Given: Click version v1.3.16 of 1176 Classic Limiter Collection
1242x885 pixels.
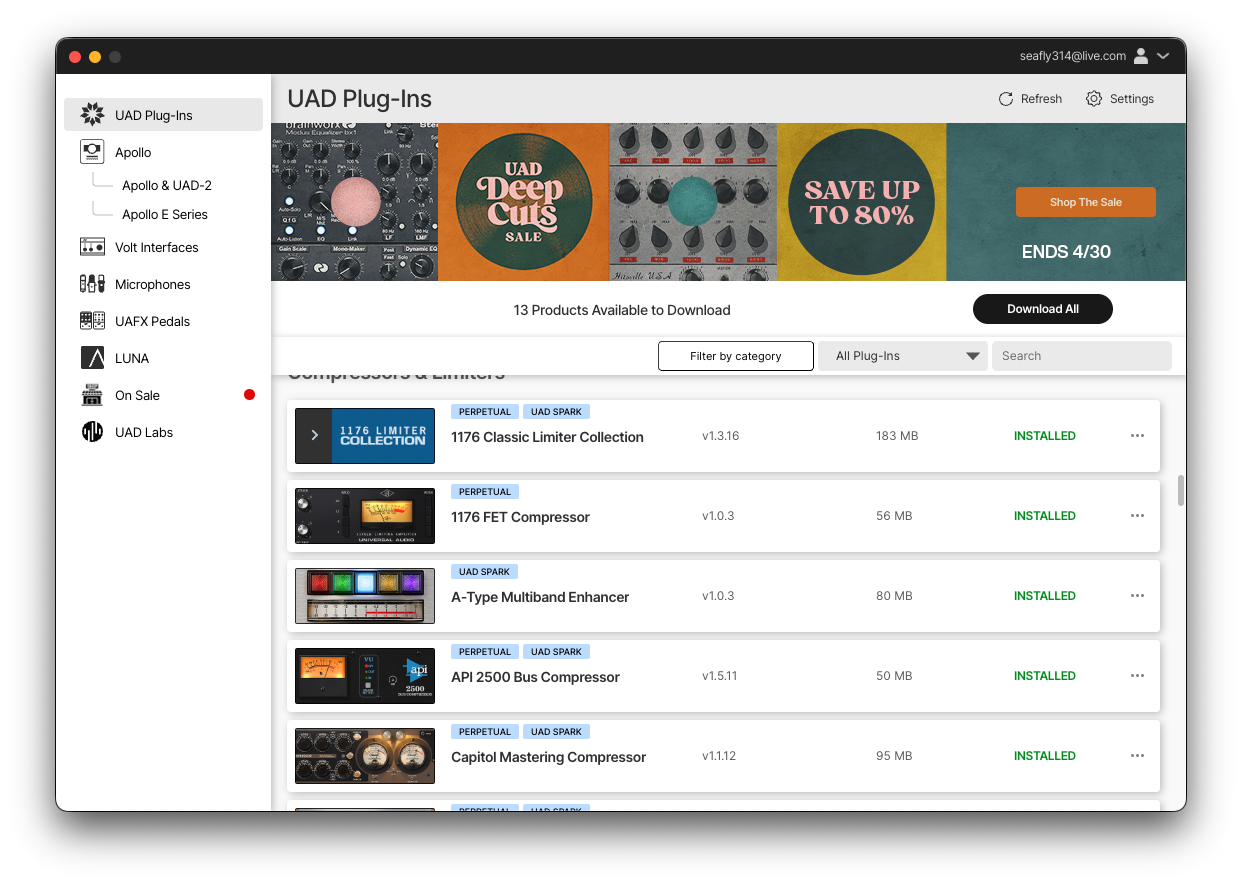Looking at the screenshot, I should pos(720,436).
